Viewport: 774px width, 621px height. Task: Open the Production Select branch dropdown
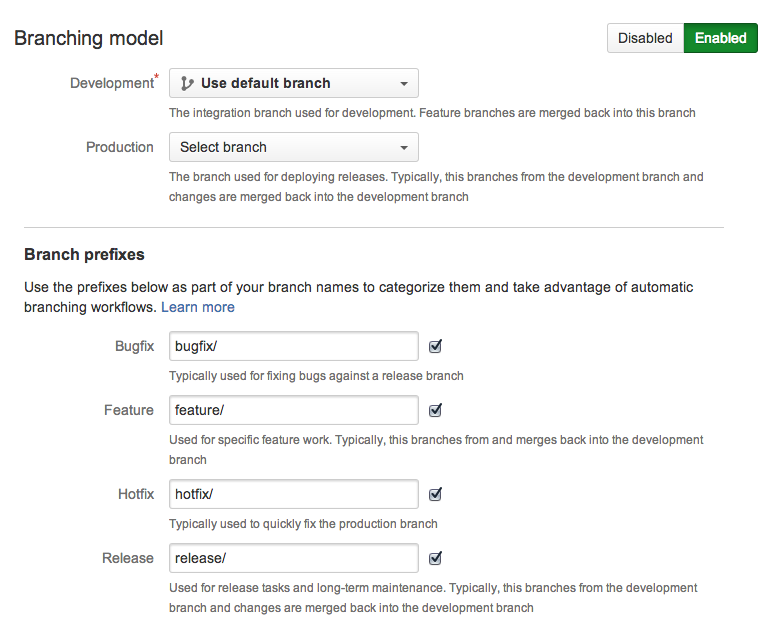coord(293,147)
